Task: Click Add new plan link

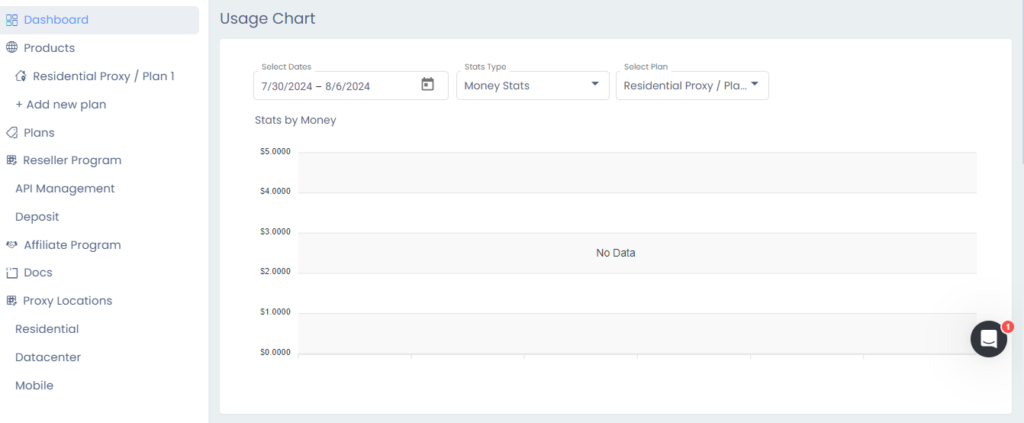Action: (61, 104)
